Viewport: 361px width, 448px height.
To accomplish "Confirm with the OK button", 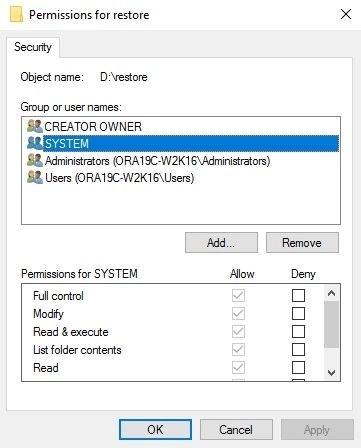I will click(x=155, y=430).
